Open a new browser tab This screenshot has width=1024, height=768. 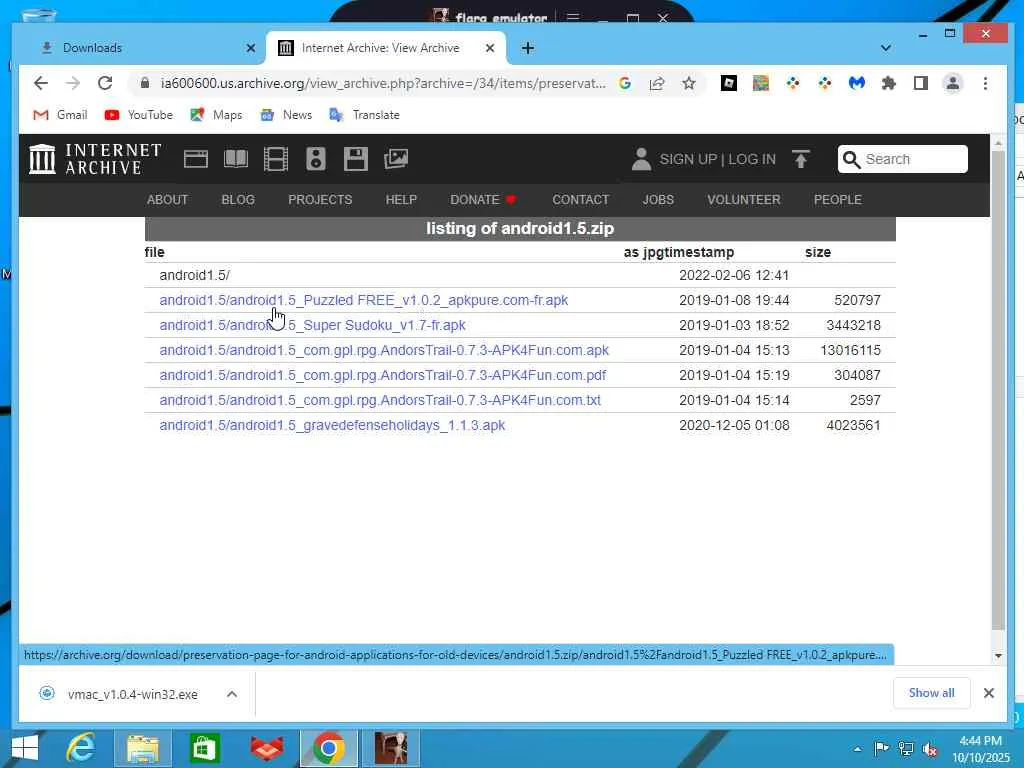528,48
